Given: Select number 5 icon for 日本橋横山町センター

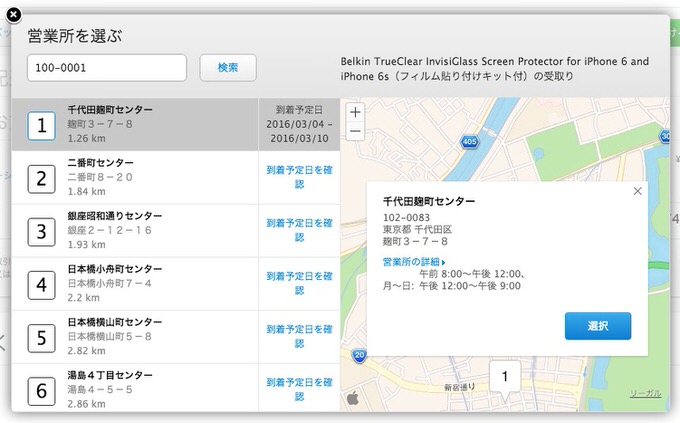Looking at the screenshot, I should 41,338.
